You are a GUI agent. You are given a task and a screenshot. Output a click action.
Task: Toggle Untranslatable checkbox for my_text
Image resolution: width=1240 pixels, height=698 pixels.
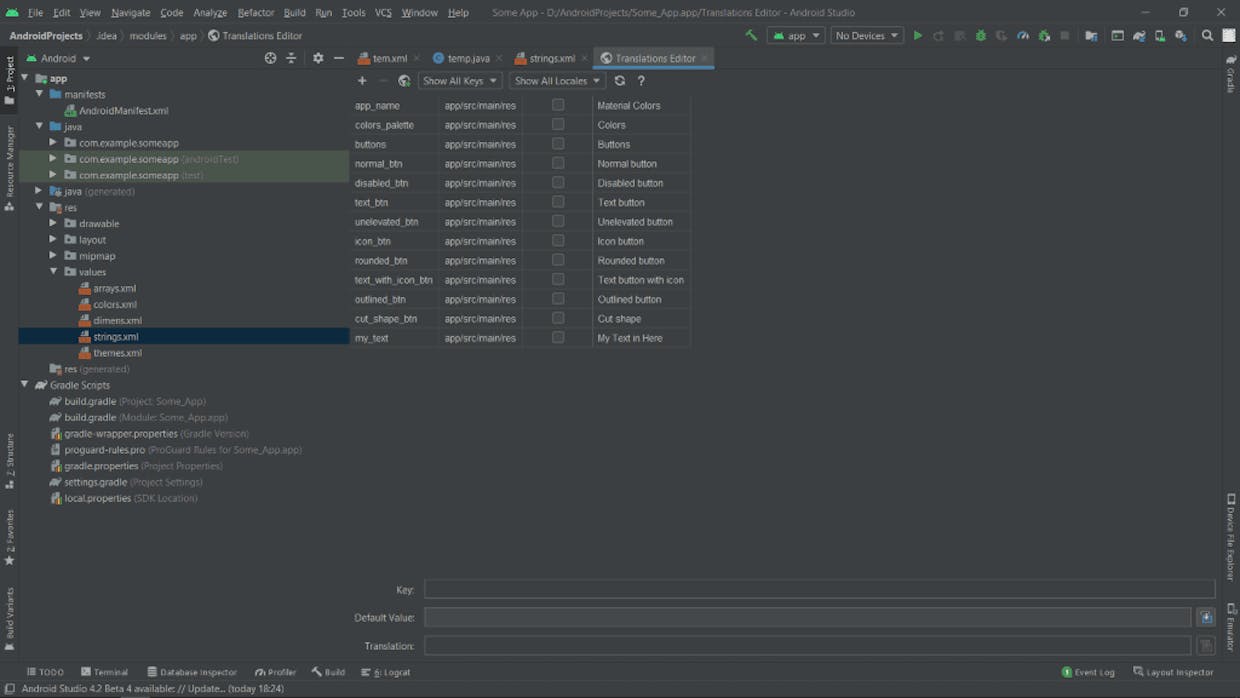558,338
